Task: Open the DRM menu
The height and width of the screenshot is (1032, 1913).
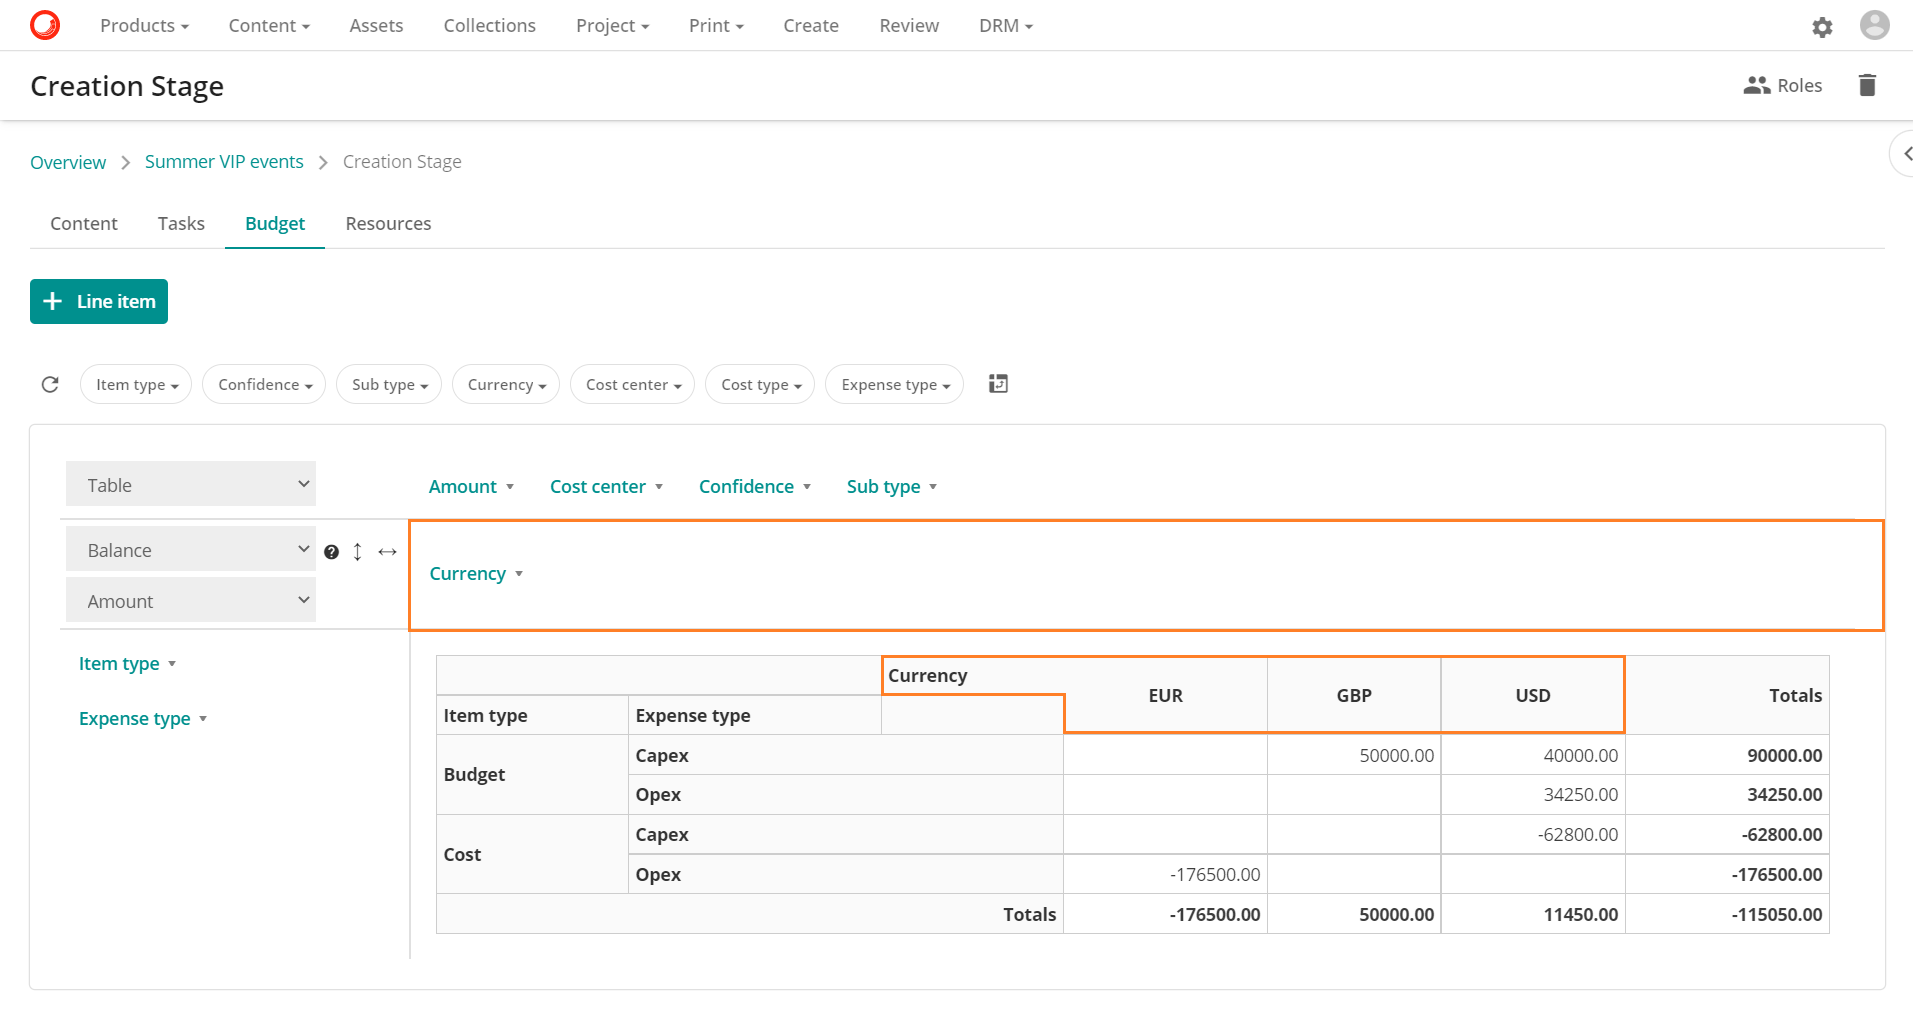Action: pyautogui.click(x=1005, y=26)
